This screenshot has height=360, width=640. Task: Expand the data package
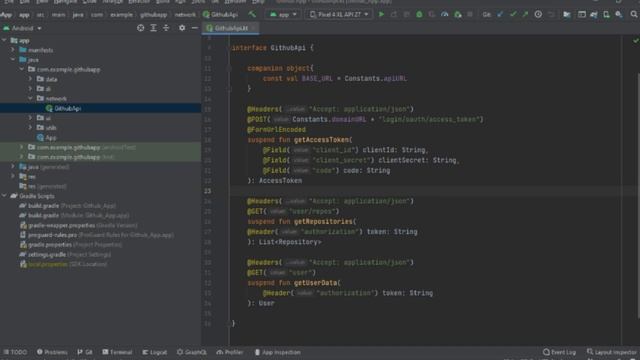(30, 79)
